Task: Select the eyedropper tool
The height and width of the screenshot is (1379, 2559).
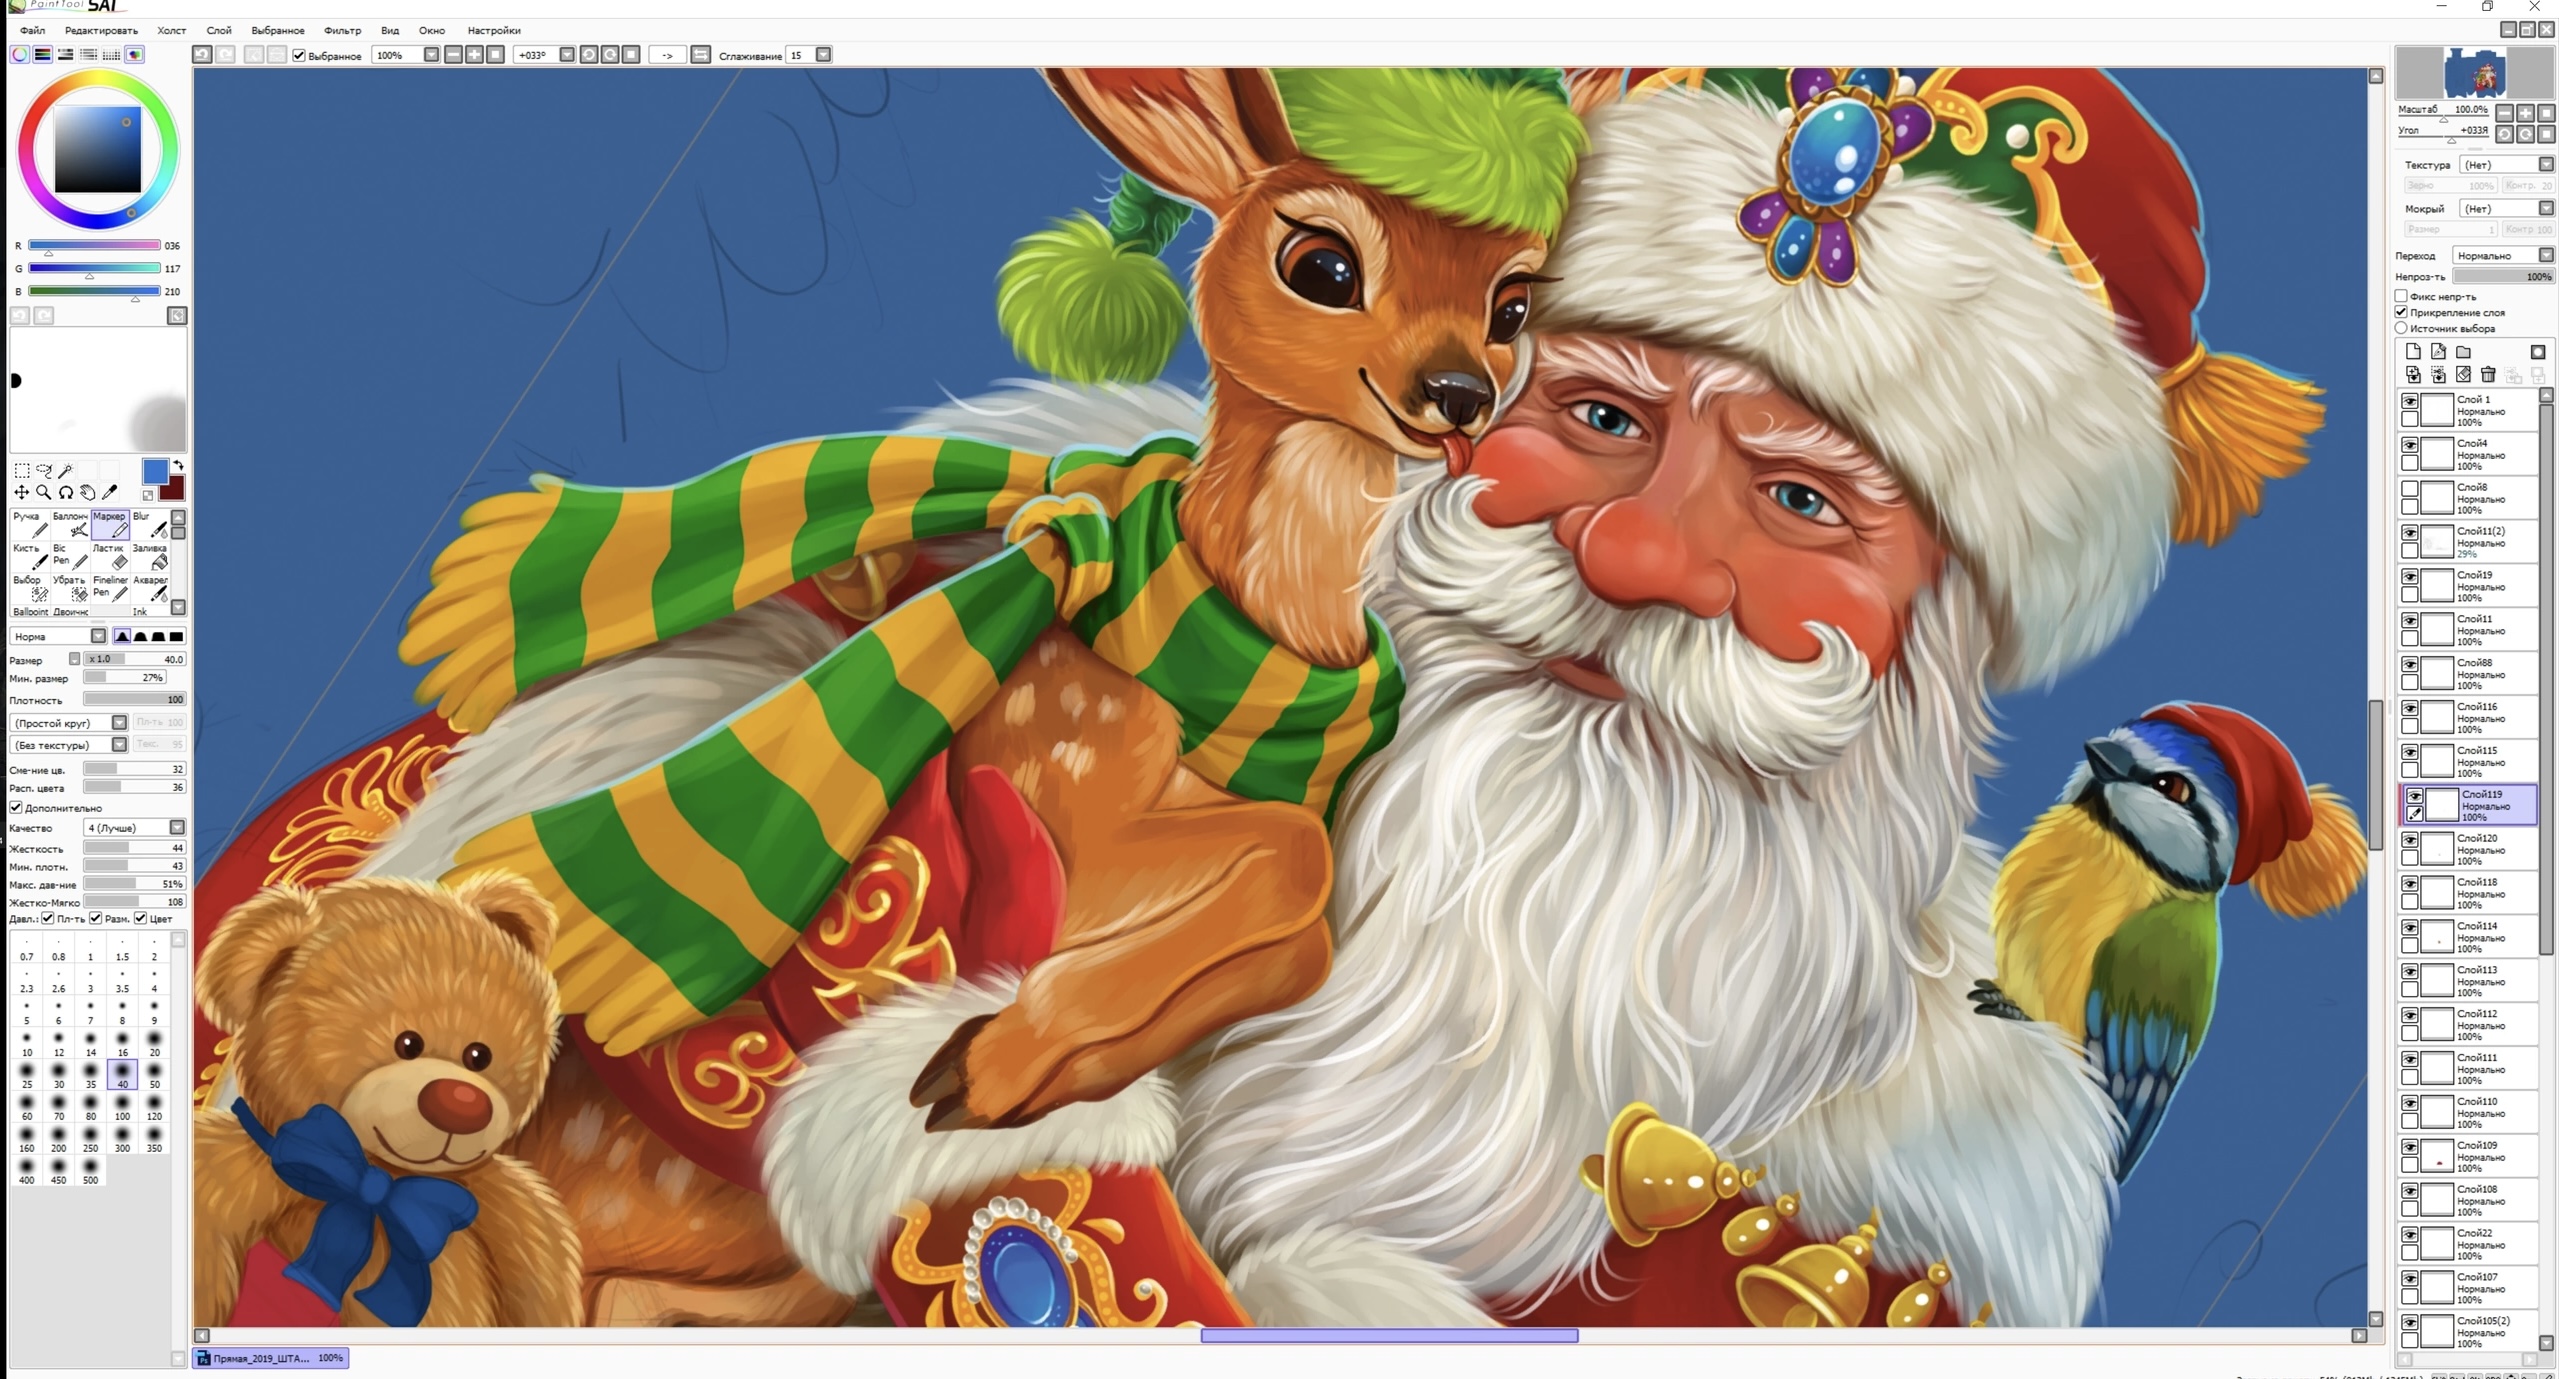Action: (x=110, y=492)
